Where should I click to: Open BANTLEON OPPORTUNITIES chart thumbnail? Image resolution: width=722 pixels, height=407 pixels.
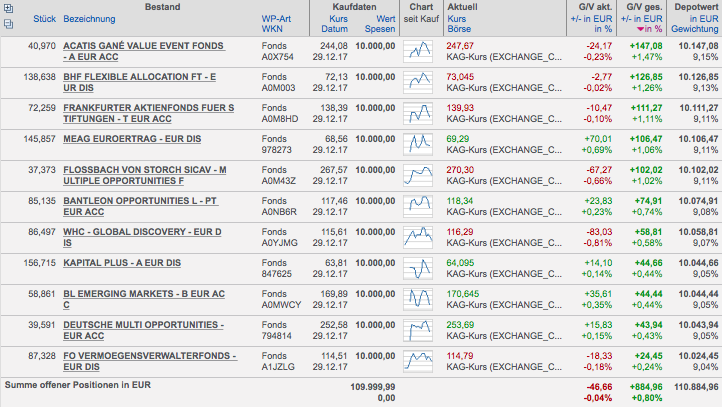[418, 206]
